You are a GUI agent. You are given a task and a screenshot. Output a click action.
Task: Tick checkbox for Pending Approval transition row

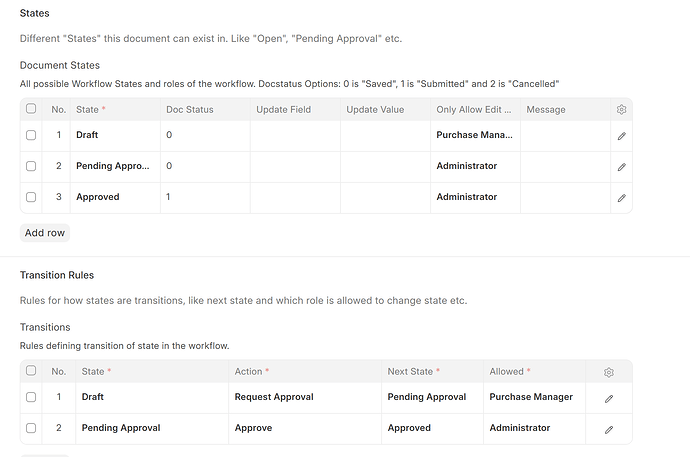pos(32,428)
